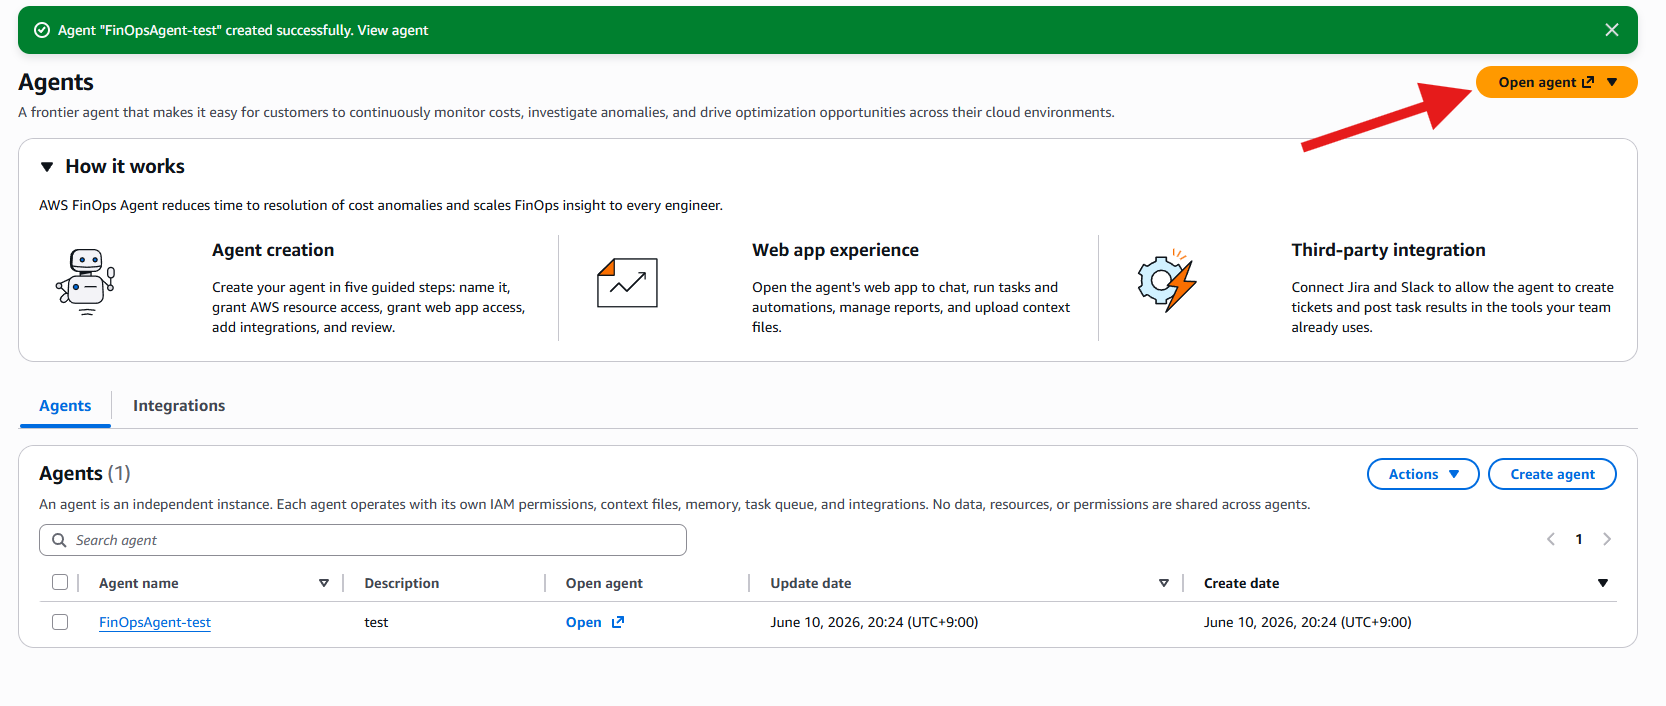This screenshot has height=706, width=1666.
Task: Click the Description column header
Action: tap(402, 583)
